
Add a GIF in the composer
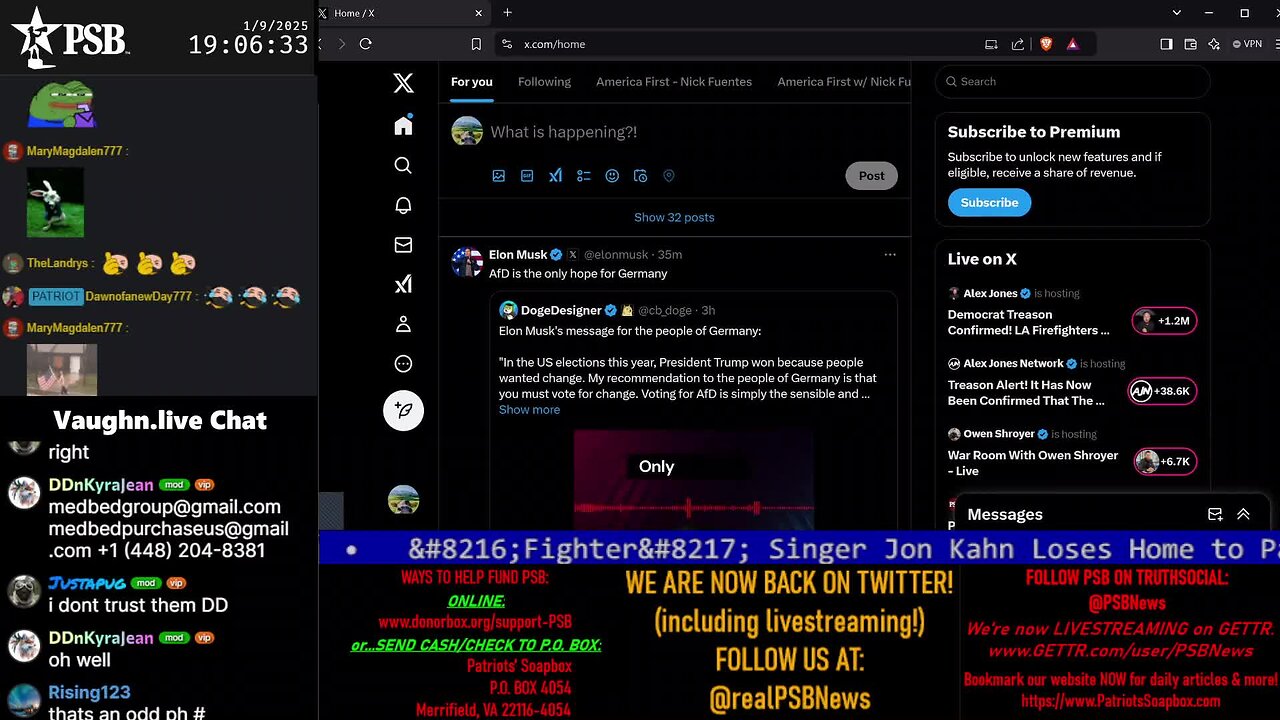tap(527, 176)
